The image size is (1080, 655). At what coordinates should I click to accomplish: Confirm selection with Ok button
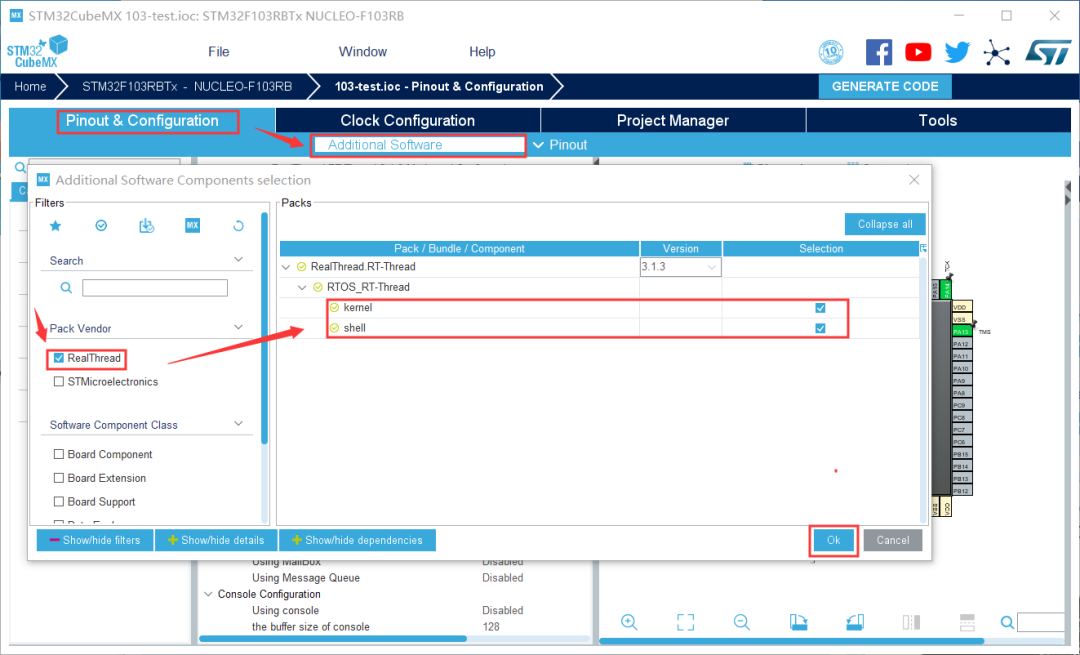click(x=833, y=540)
